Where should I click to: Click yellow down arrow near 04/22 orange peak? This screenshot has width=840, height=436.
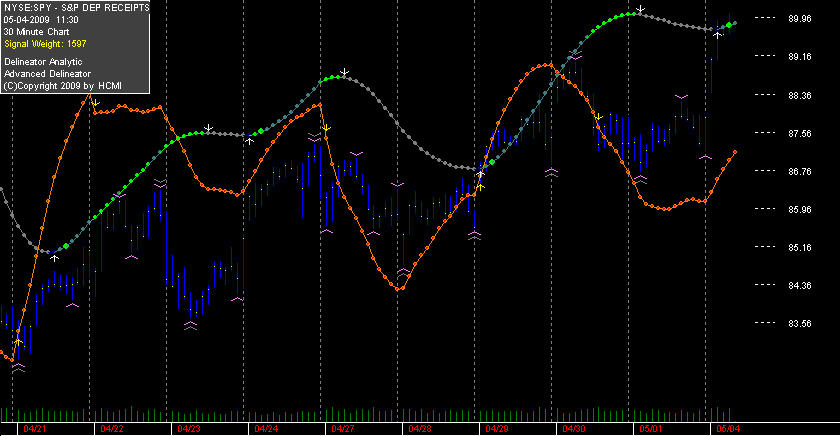95,102
